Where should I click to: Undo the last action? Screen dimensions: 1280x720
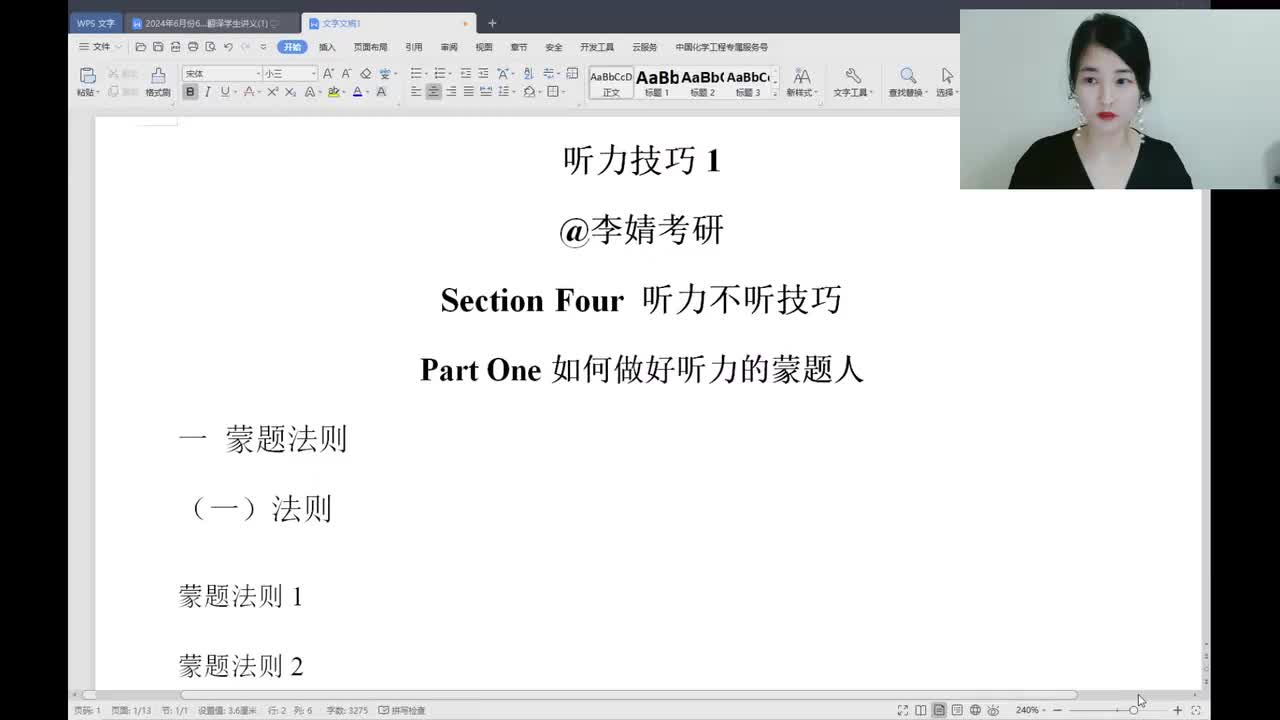[228, 47]
